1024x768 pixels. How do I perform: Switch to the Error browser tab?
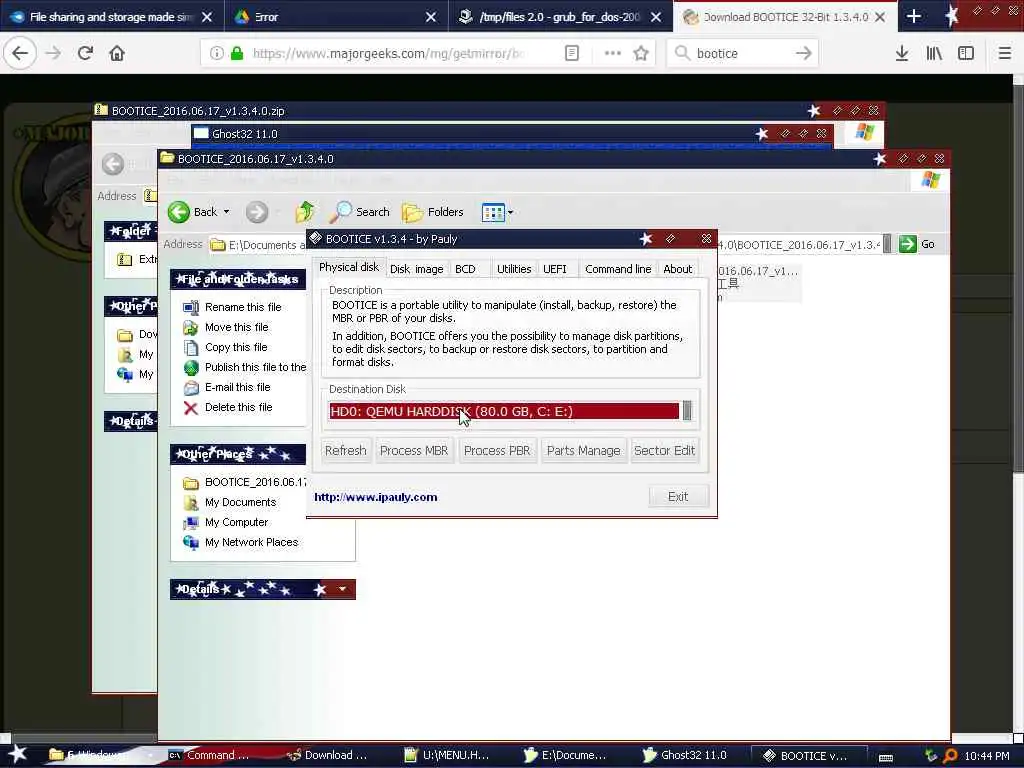tap(336, 17)
